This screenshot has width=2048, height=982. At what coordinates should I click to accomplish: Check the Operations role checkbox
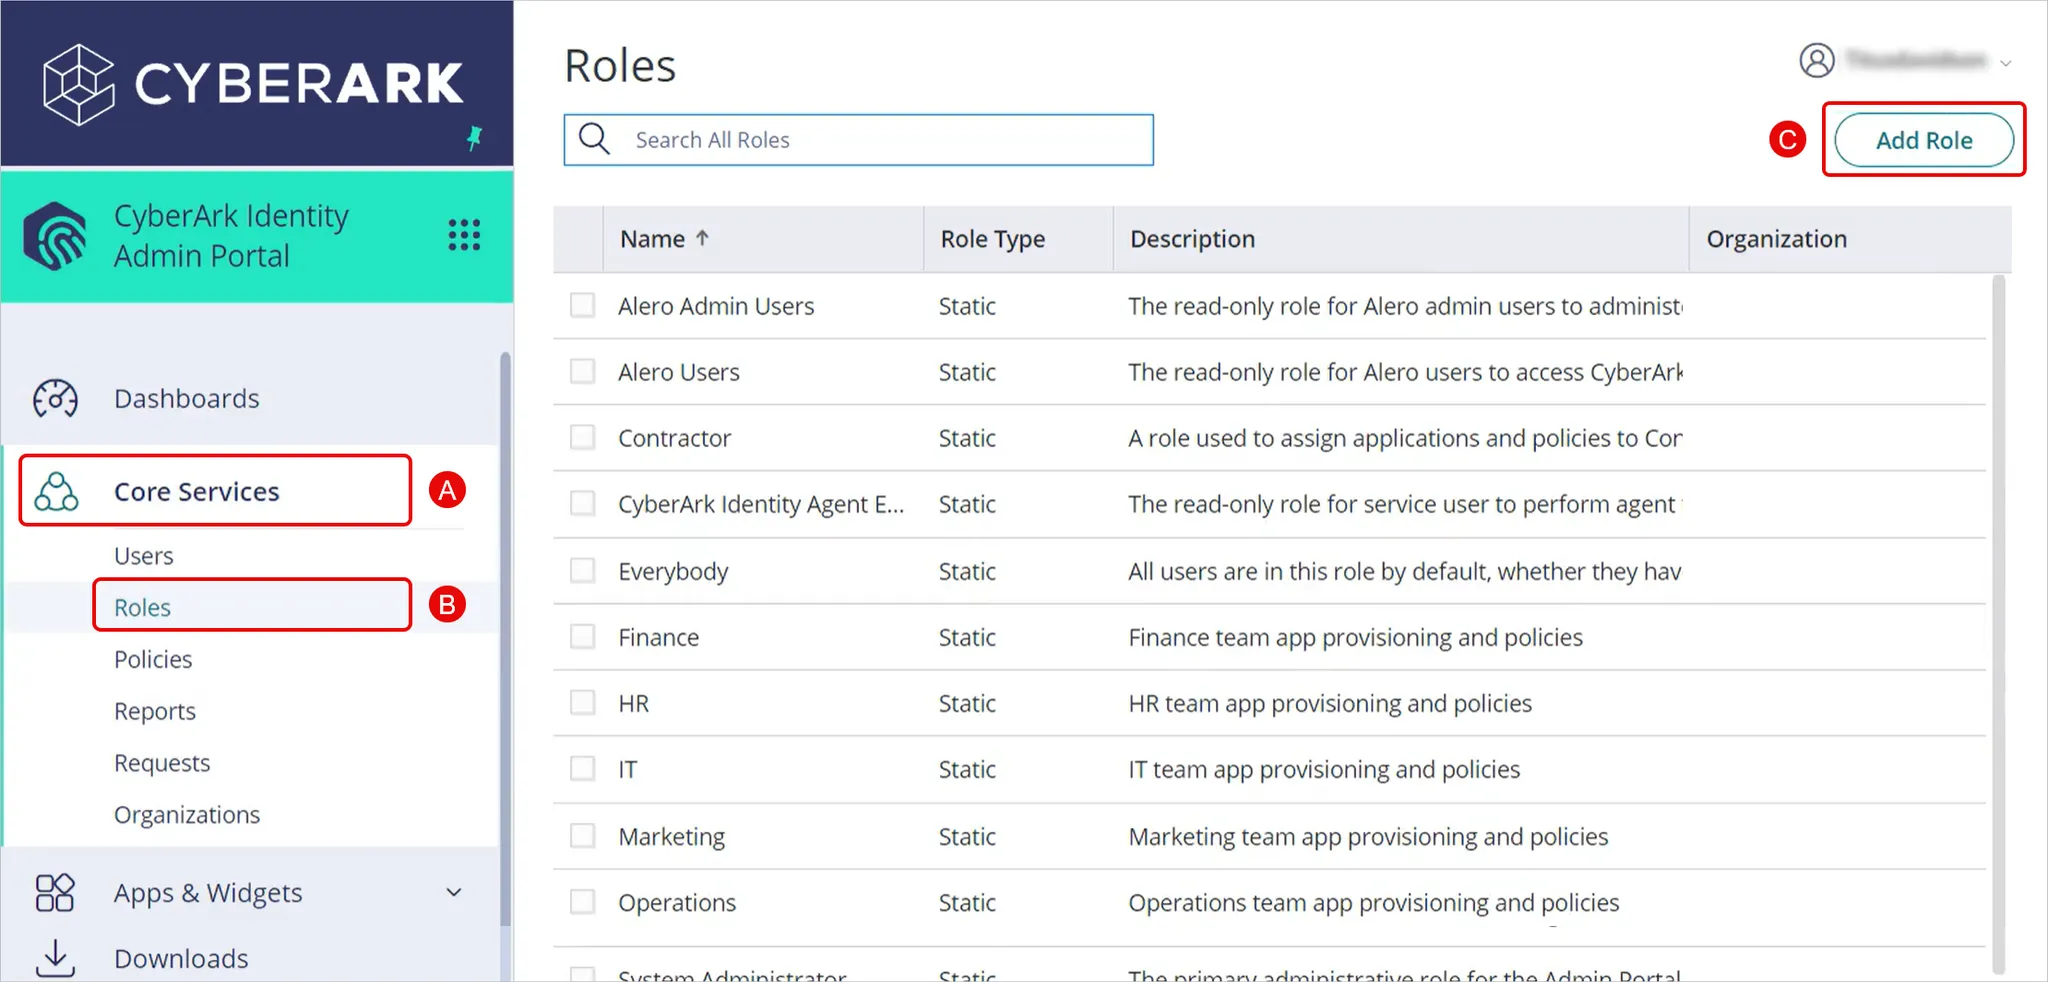[x=582, y=901]
